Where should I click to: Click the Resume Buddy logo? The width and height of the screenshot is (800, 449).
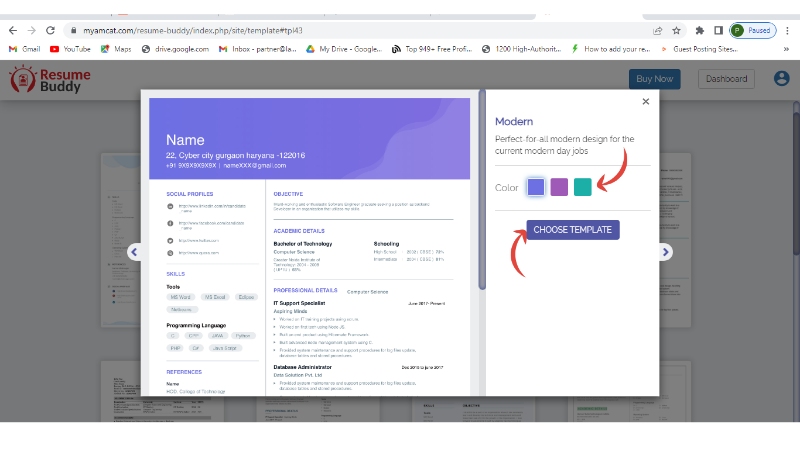click(50, 80)
